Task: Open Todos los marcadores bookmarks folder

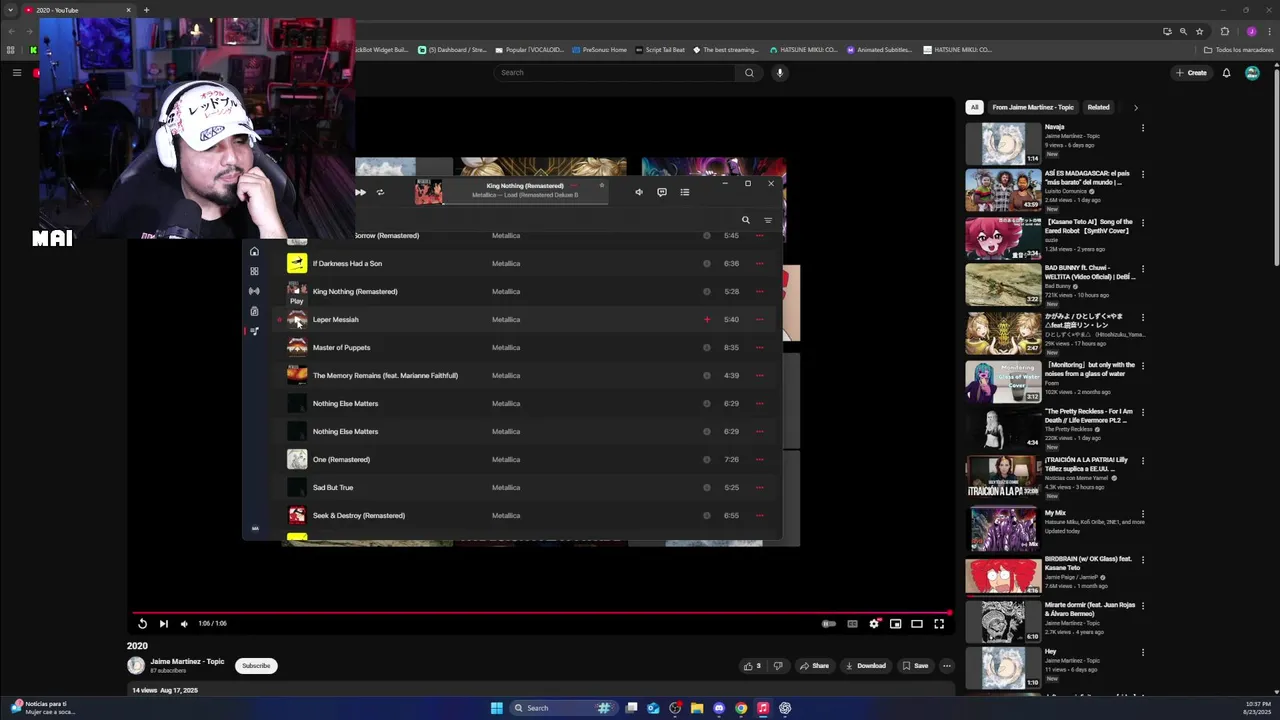Action: tap(1238, 50)
